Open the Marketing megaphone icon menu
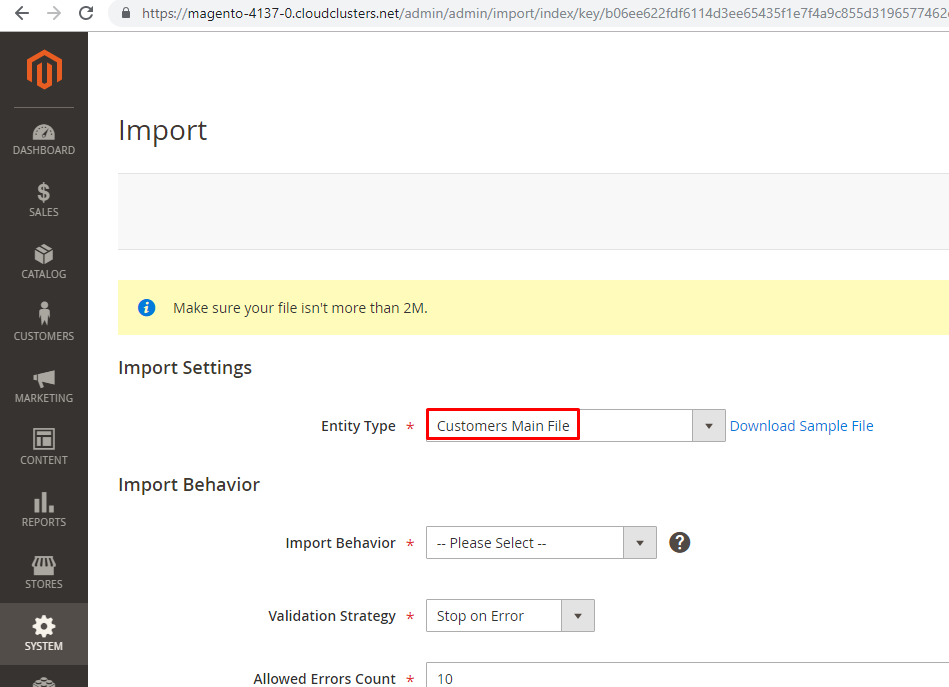This screenshot has height=687, width=949. 44,386
